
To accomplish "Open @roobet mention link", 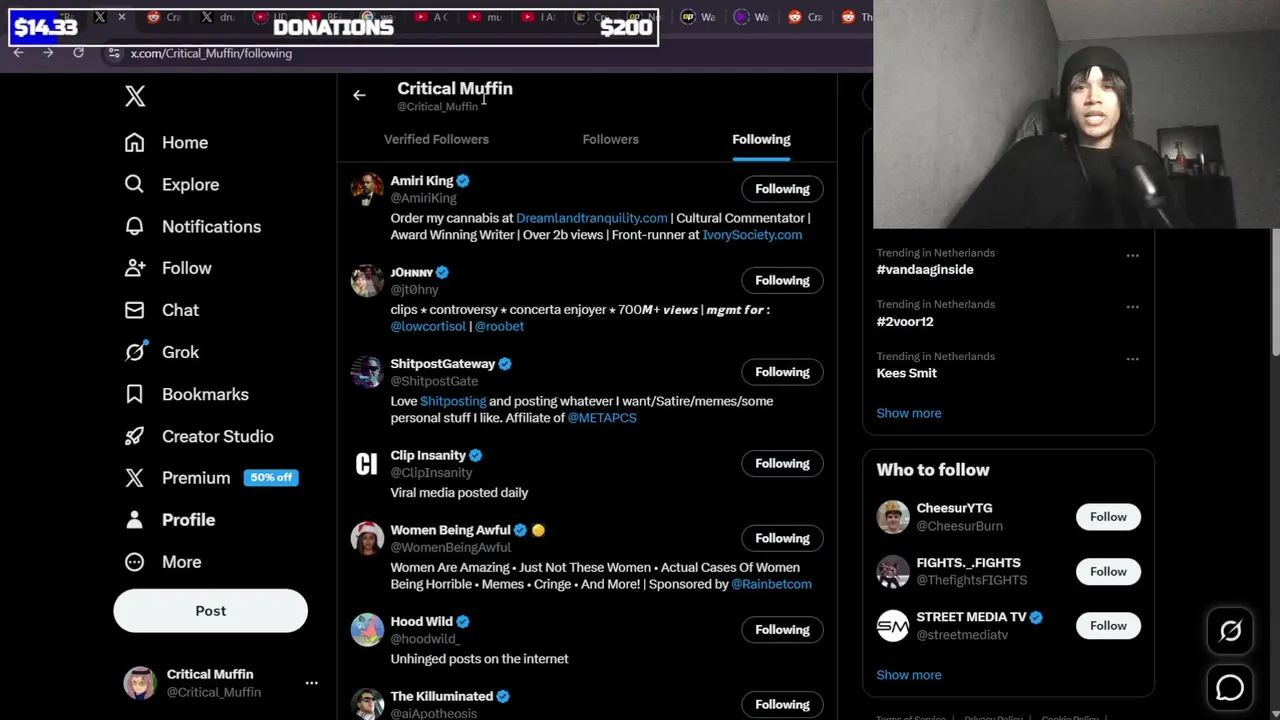I will [499, 326].
